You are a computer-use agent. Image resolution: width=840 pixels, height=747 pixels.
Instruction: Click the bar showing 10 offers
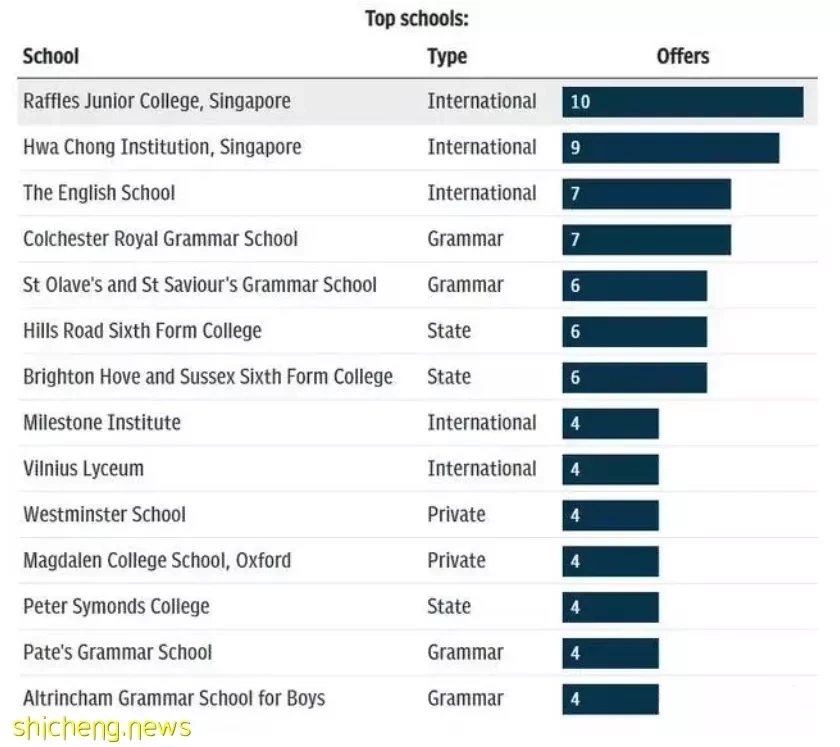pyautogui.click(x=682, y=102)
